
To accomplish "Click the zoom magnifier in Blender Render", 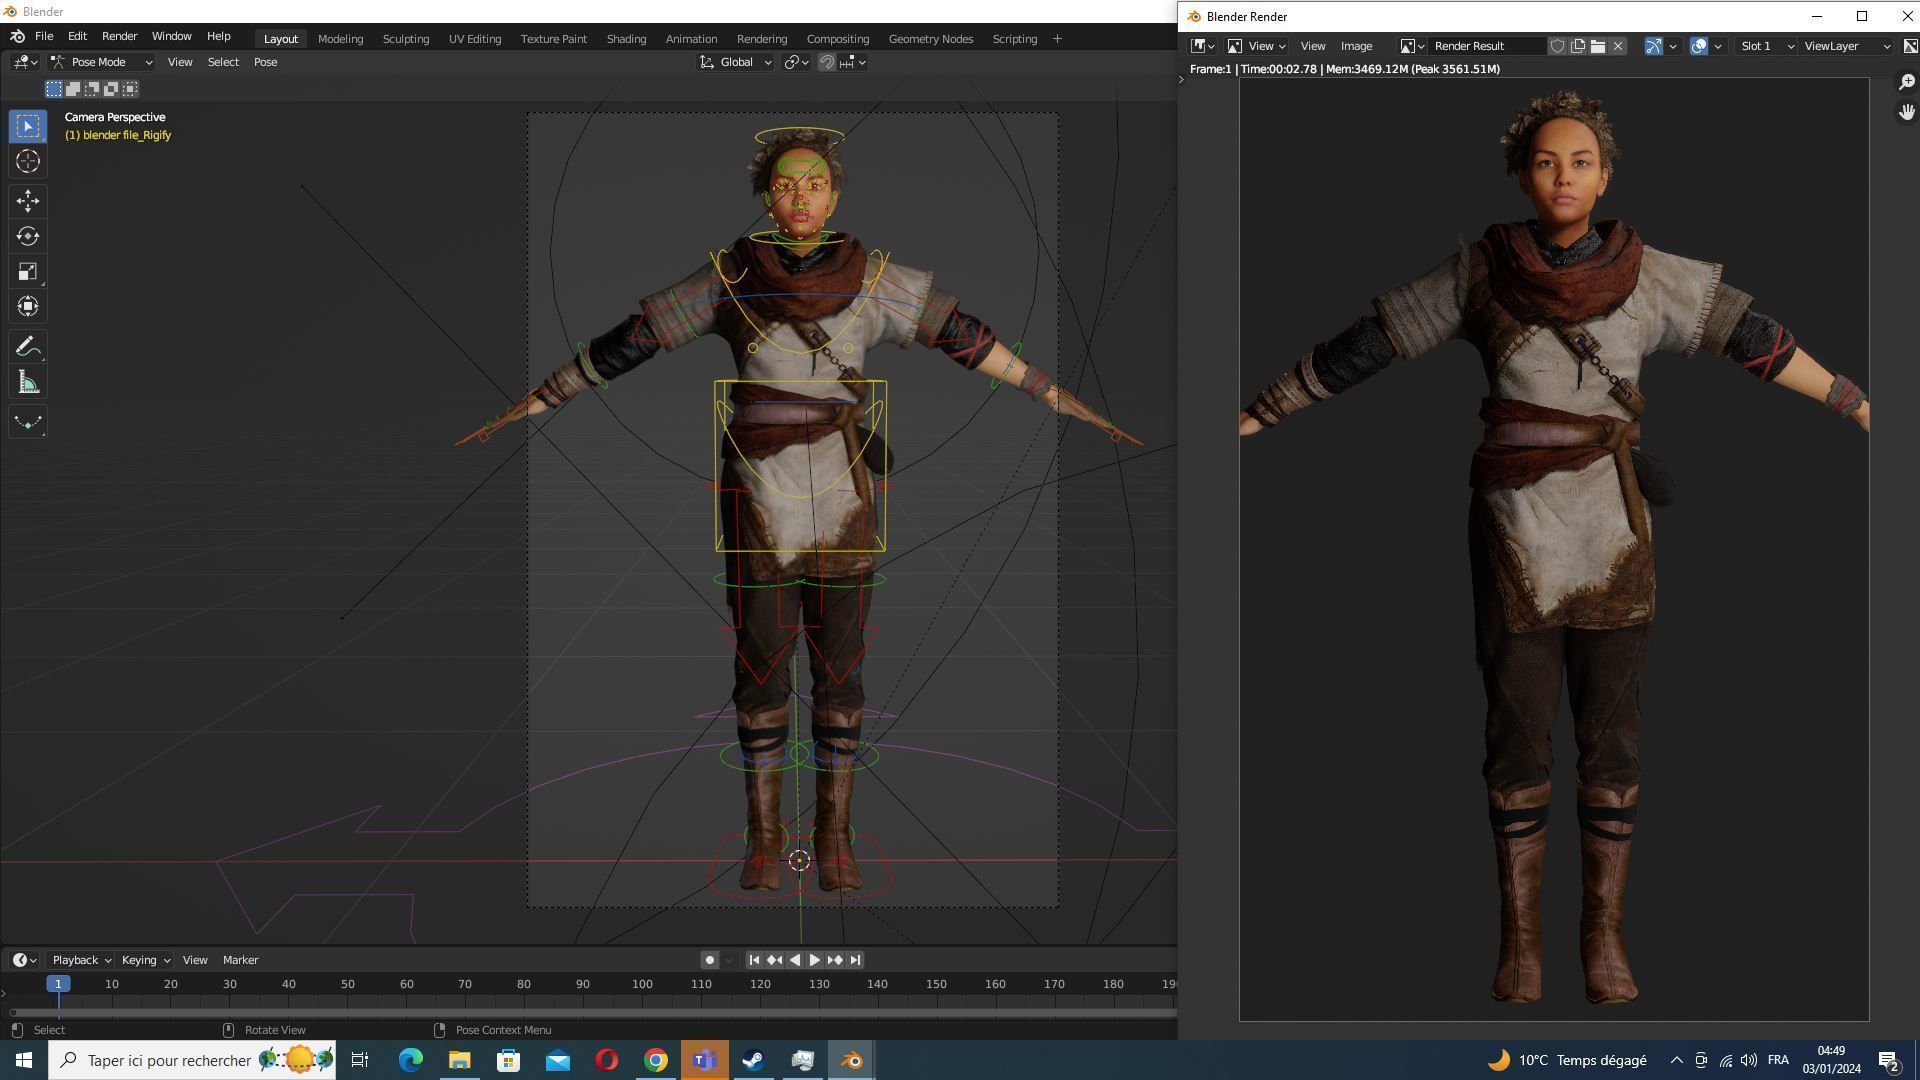I will [x=1906, y=82].
